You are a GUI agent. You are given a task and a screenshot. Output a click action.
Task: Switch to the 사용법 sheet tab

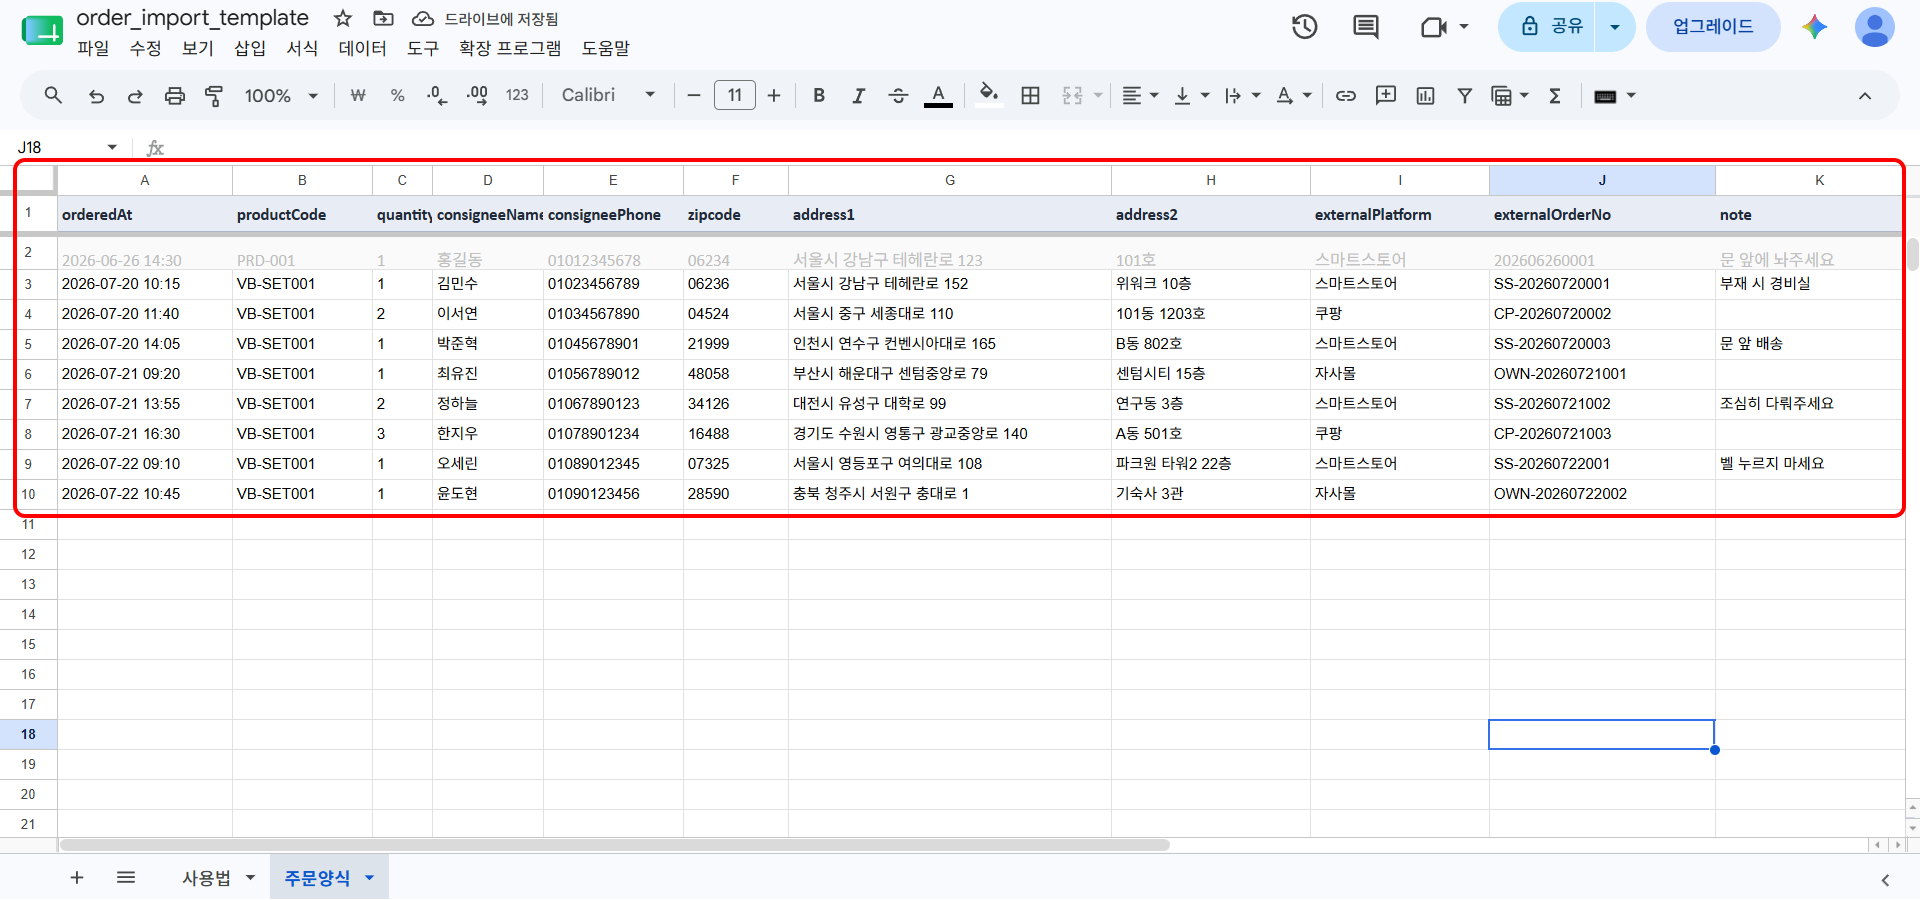[x=206, y=878]
